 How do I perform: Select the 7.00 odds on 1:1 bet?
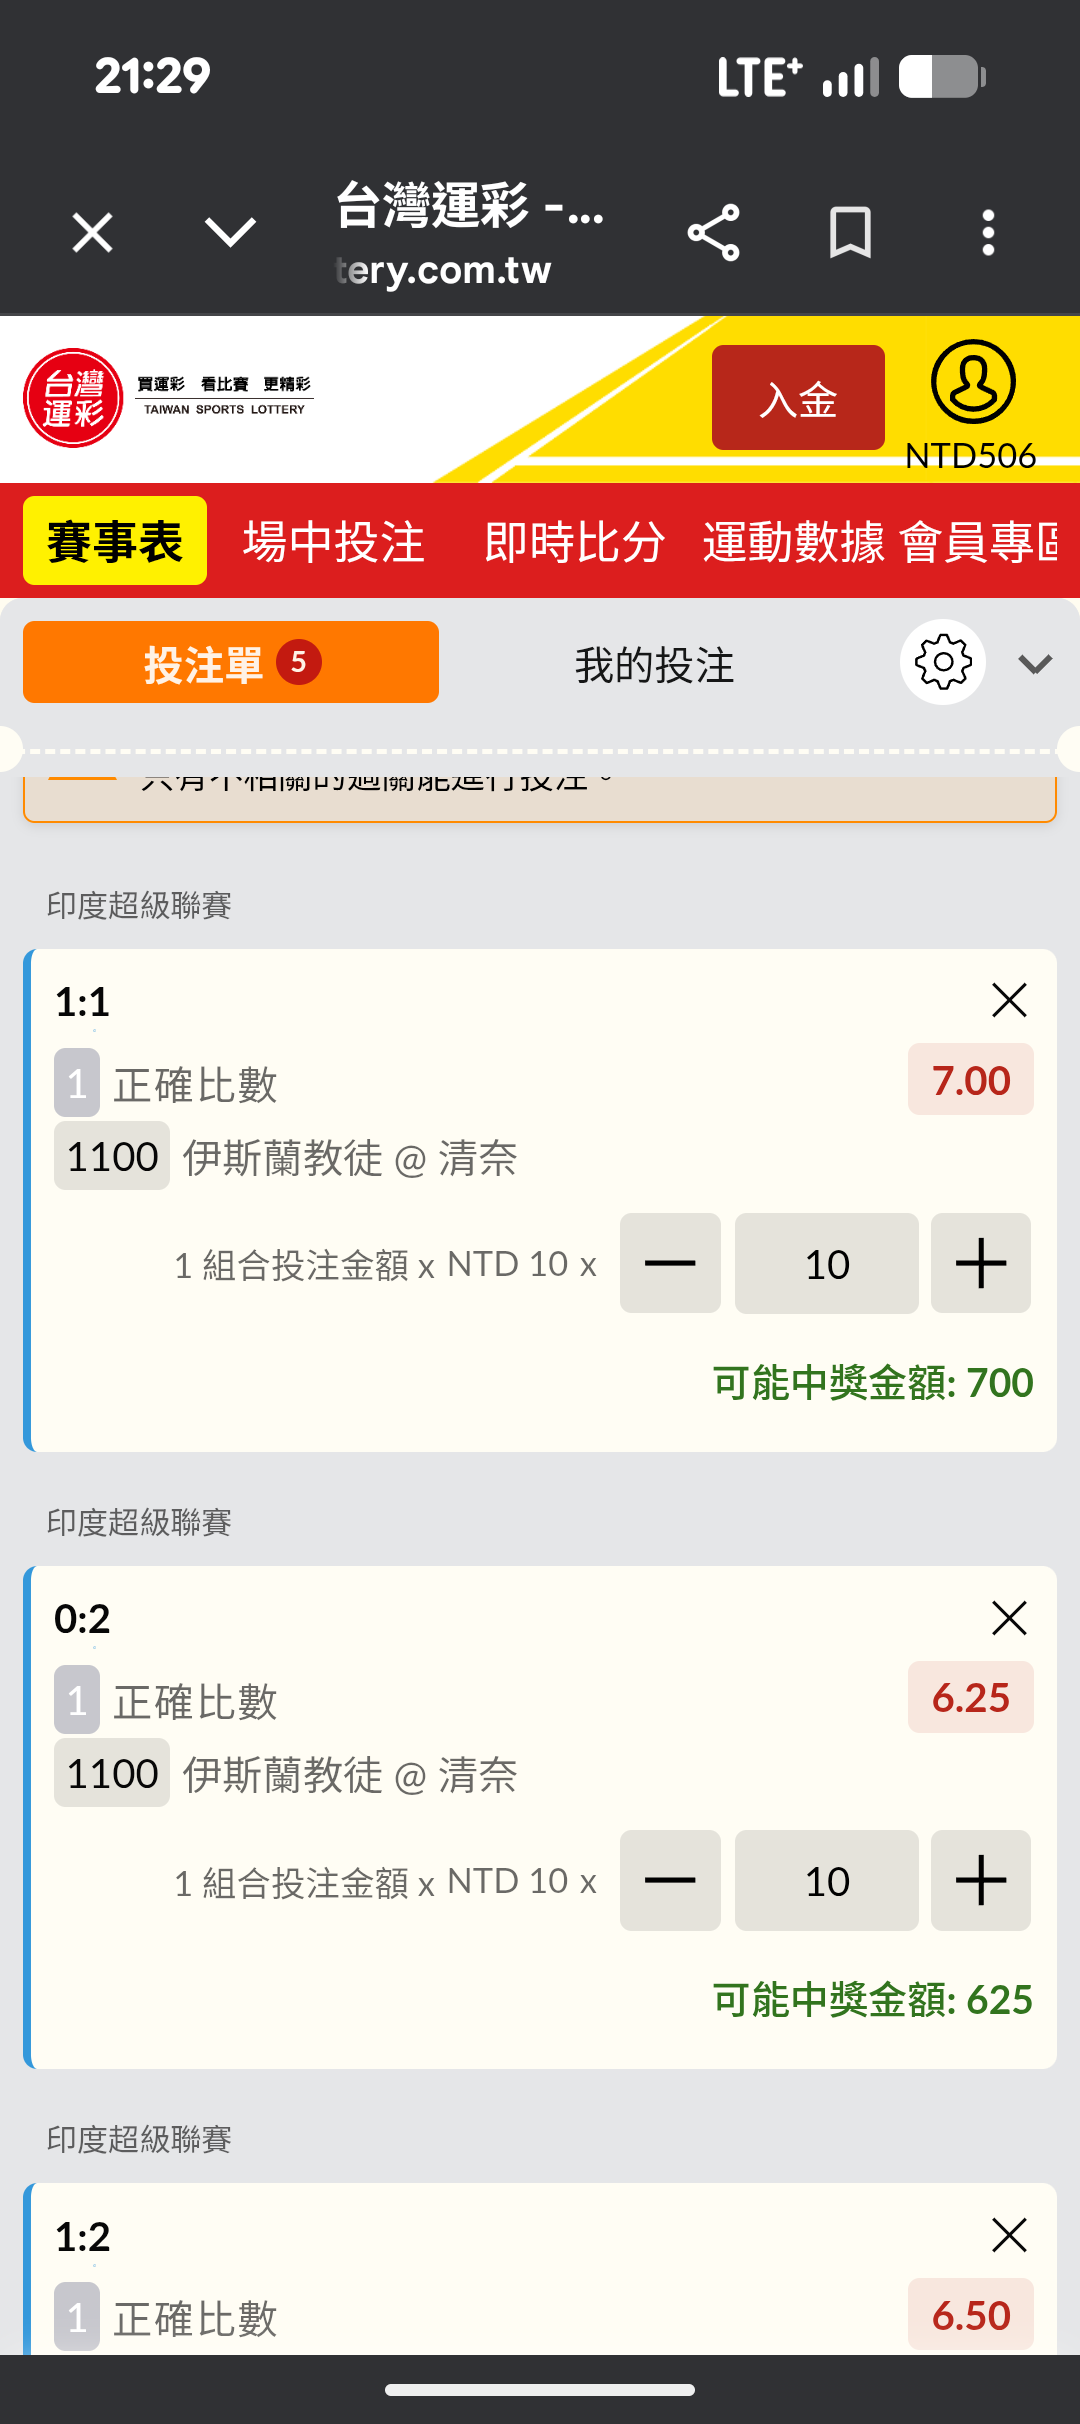pyautogui.click(x=970, y=1080)
